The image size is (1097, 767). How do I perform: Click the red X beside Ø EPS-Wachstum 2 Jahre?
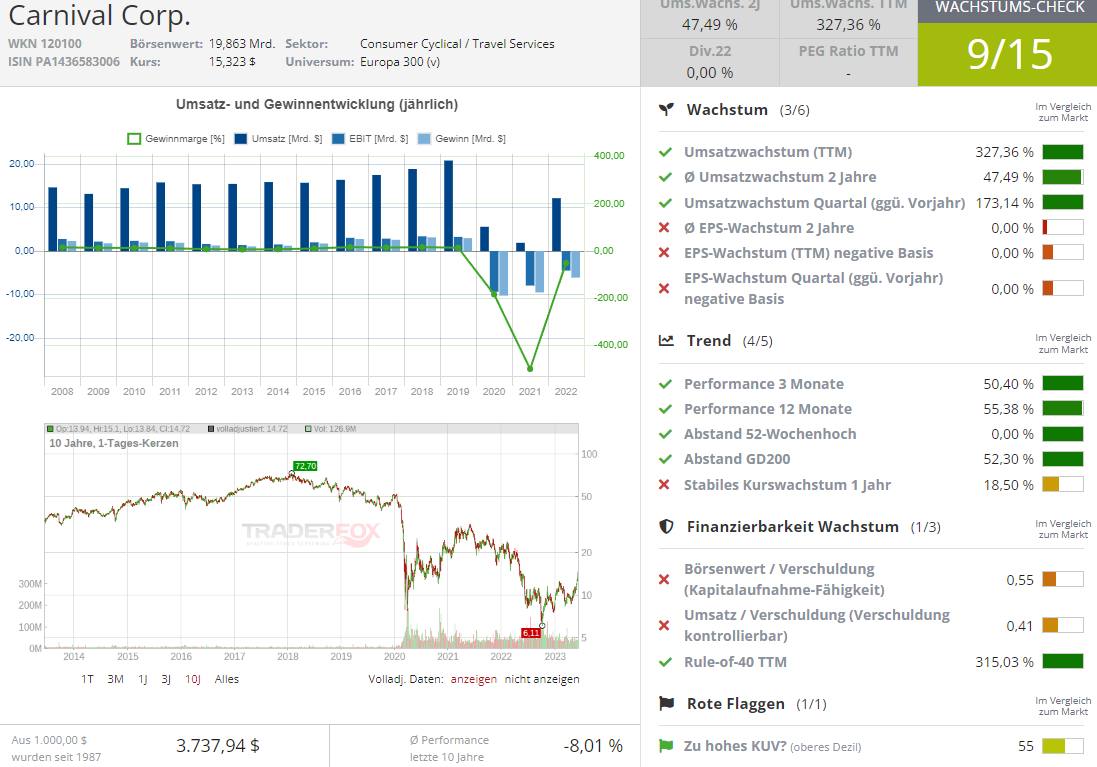click(x=665, y=227)
